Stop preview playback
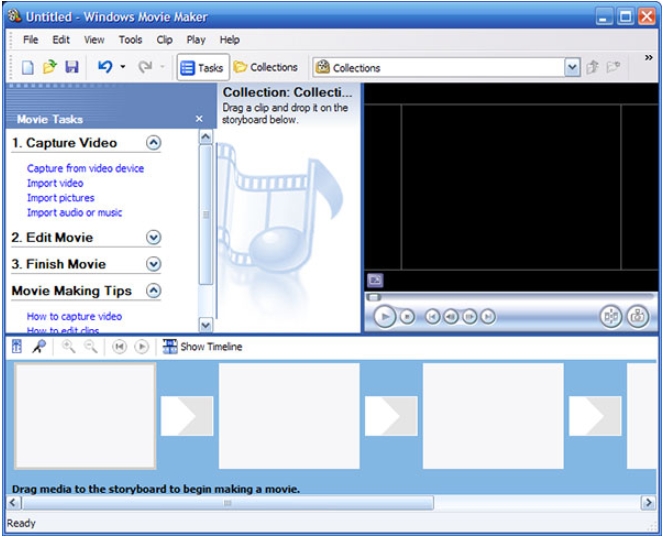The height and width of the screenshot is (537, 663). 407,316
